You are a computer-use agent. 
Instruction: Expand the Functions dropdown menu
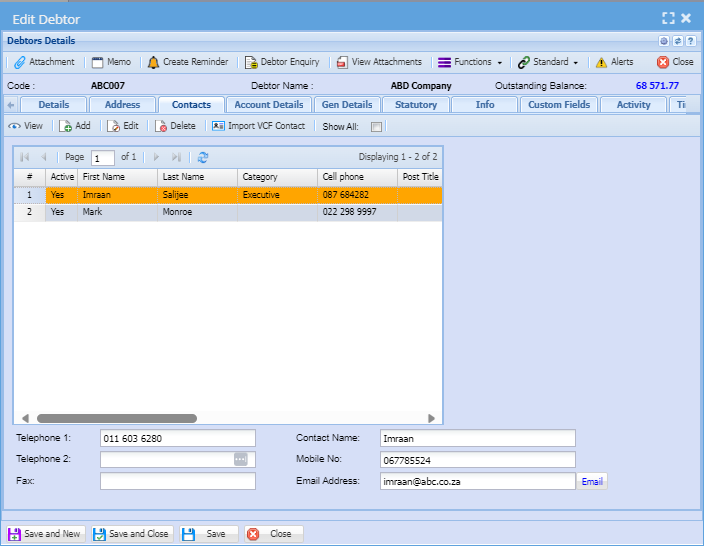pyautogui.click(x=470, y=62)
